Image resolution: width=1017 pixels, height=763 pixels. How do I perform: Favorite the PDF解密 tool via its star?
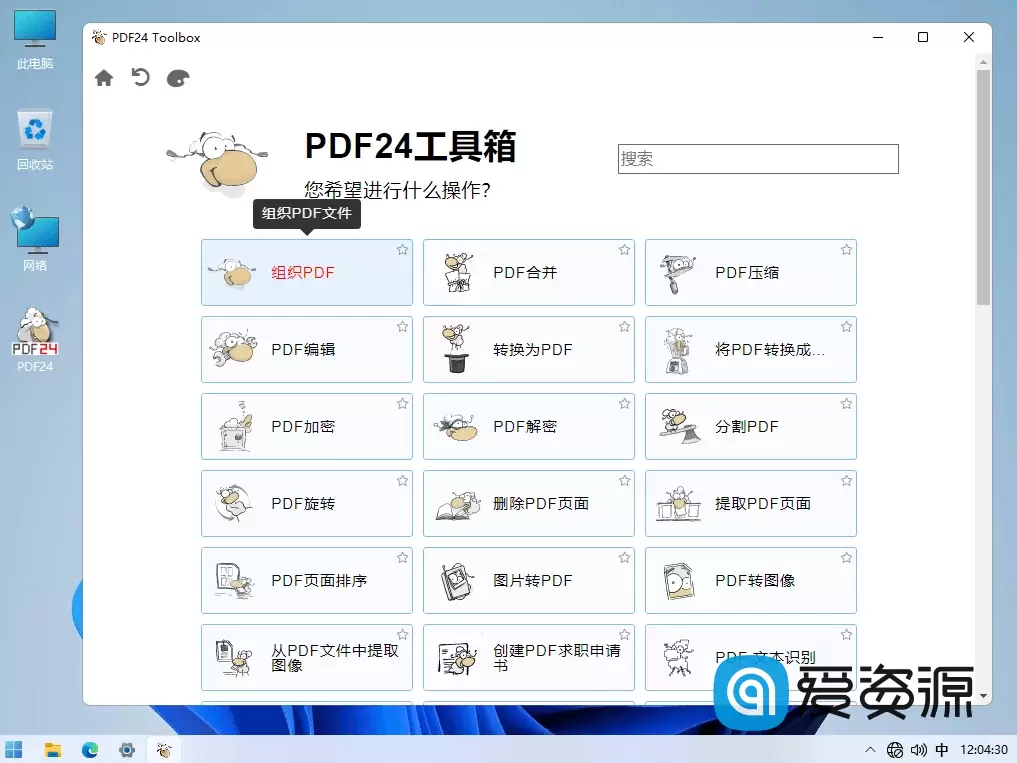[624, 403]
